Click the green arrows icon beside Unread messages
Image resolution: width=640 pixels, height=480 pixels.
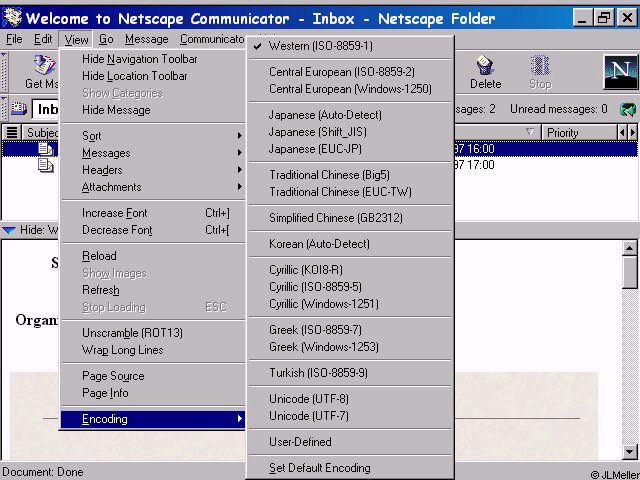[x=628, y=109]
